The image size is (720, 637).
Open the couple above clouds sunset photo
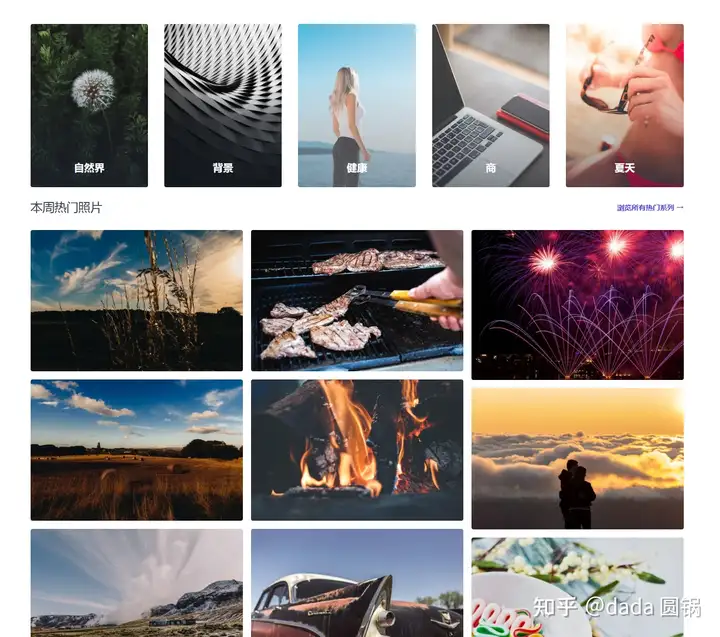[577, 458]
